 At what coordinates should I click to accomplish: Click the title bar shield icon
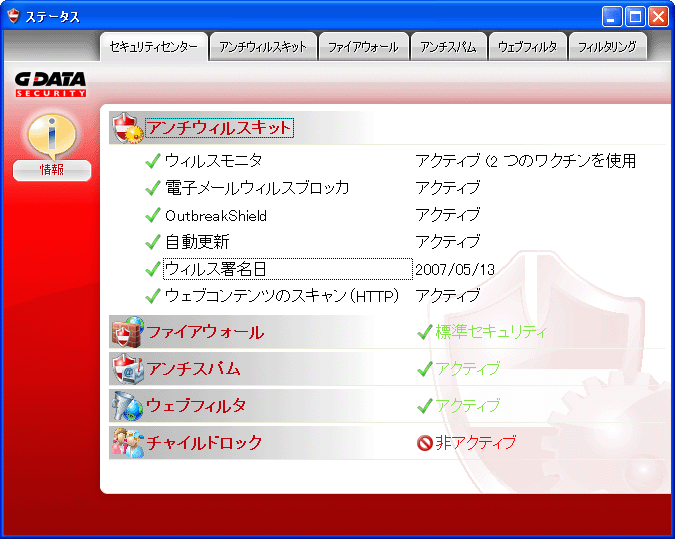14,16
